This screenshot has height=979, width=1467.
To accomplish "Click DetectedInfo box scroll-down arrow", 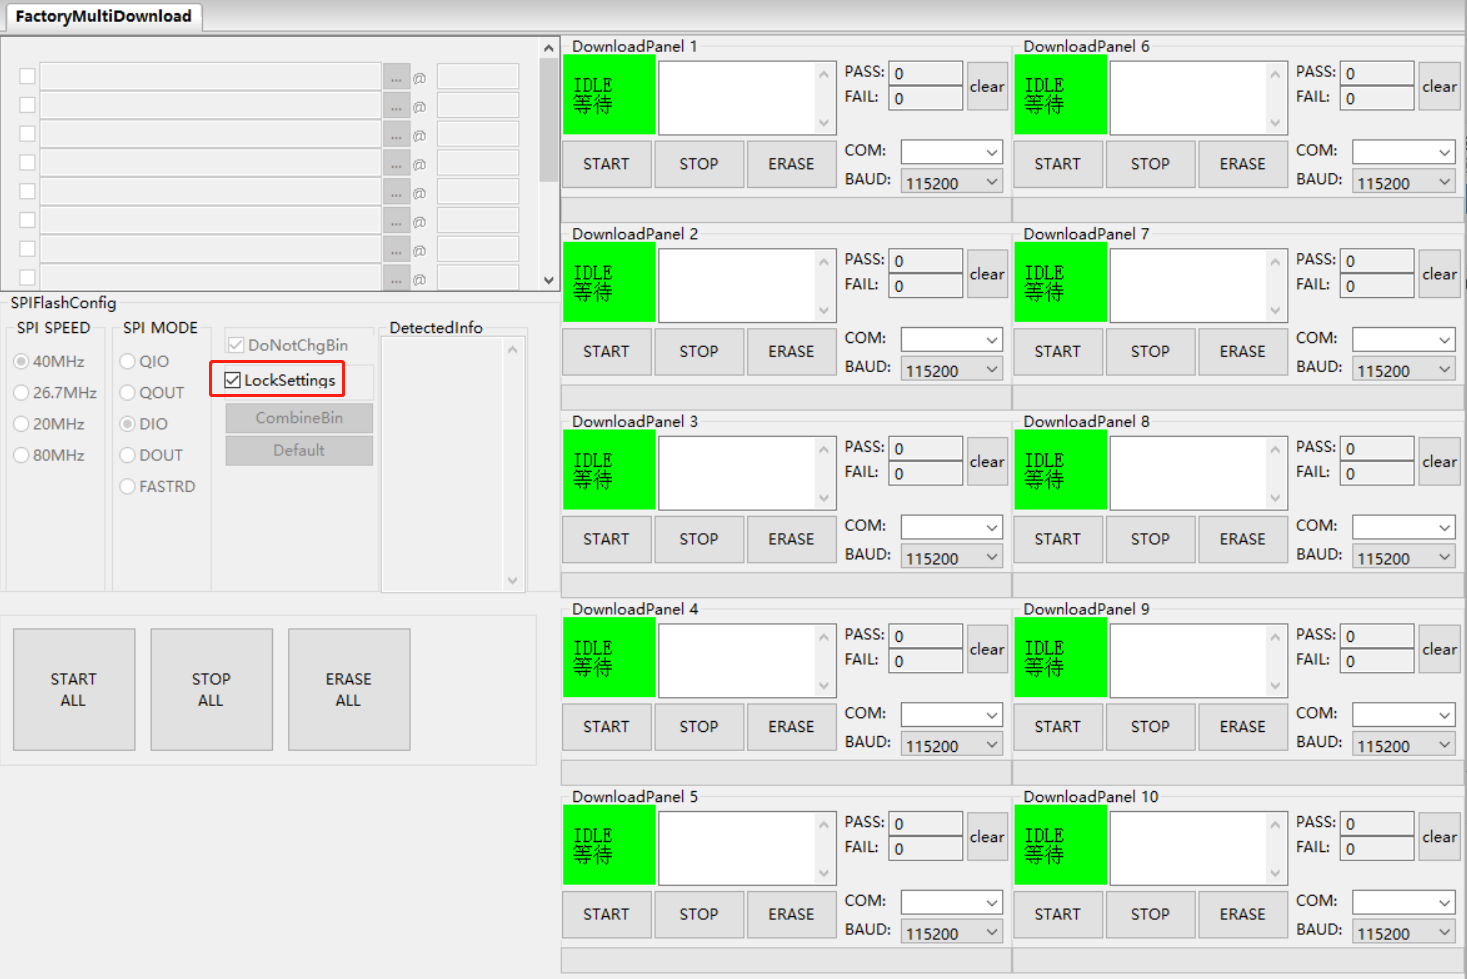I will point(512,580).
